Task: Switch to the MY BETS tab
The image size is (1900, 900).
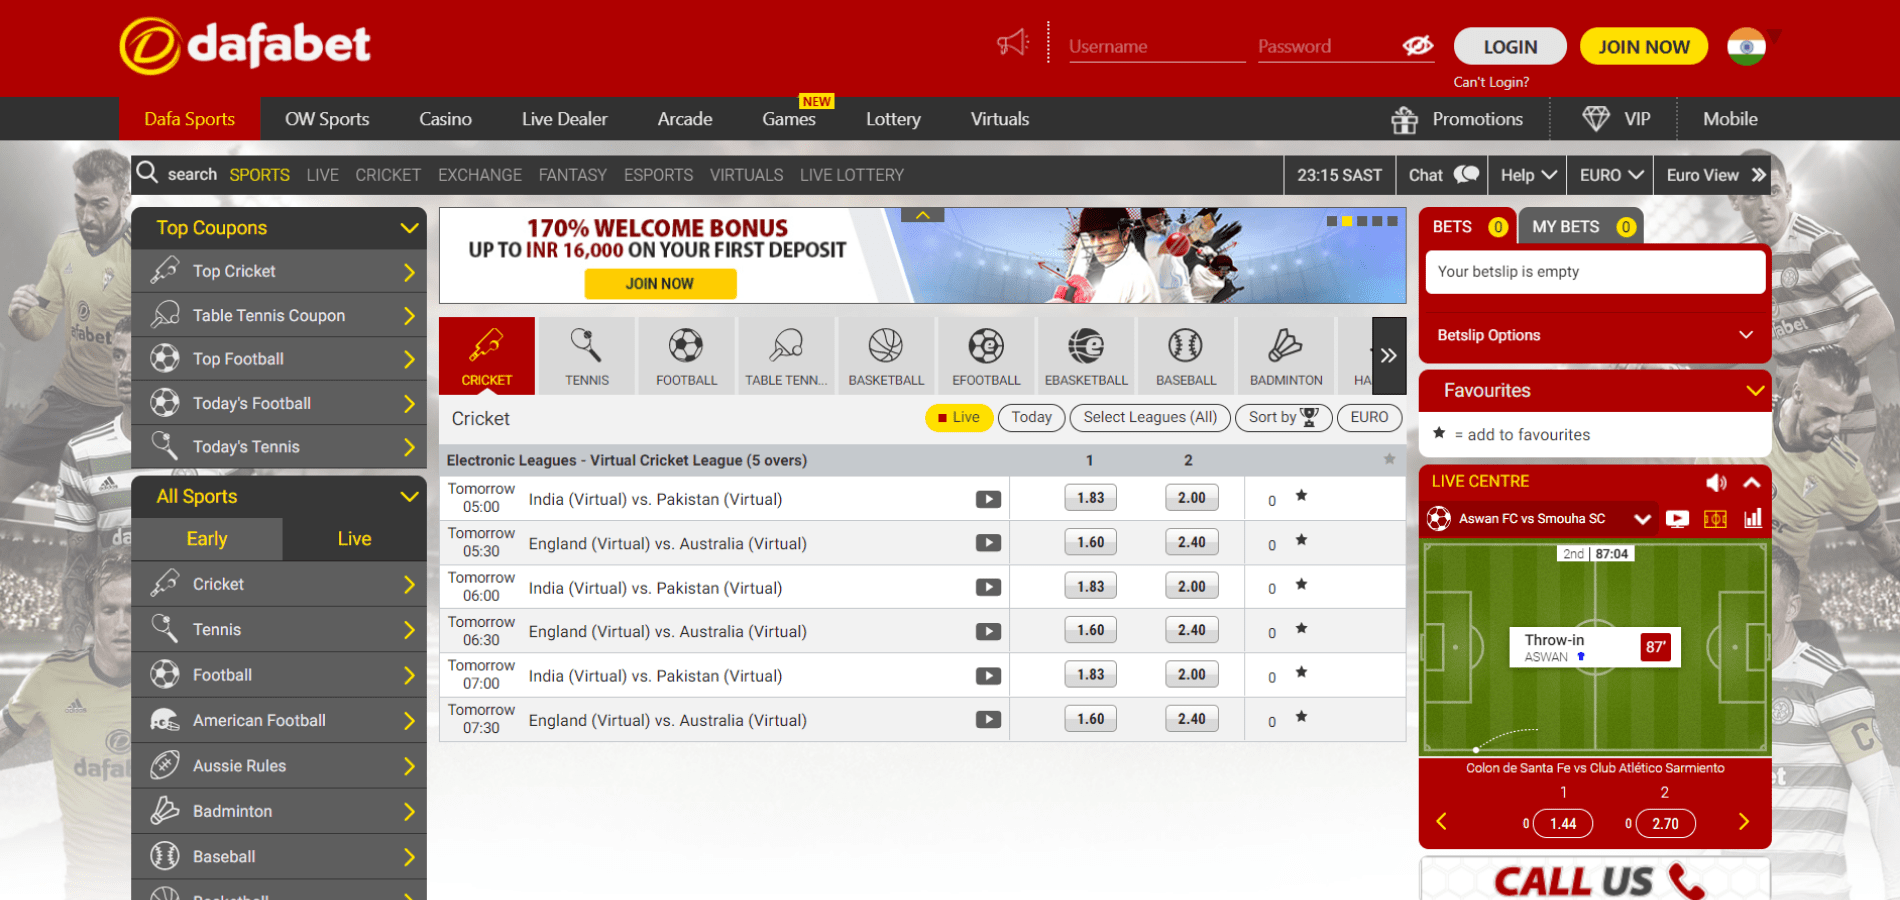Action: coord(1581,227)
